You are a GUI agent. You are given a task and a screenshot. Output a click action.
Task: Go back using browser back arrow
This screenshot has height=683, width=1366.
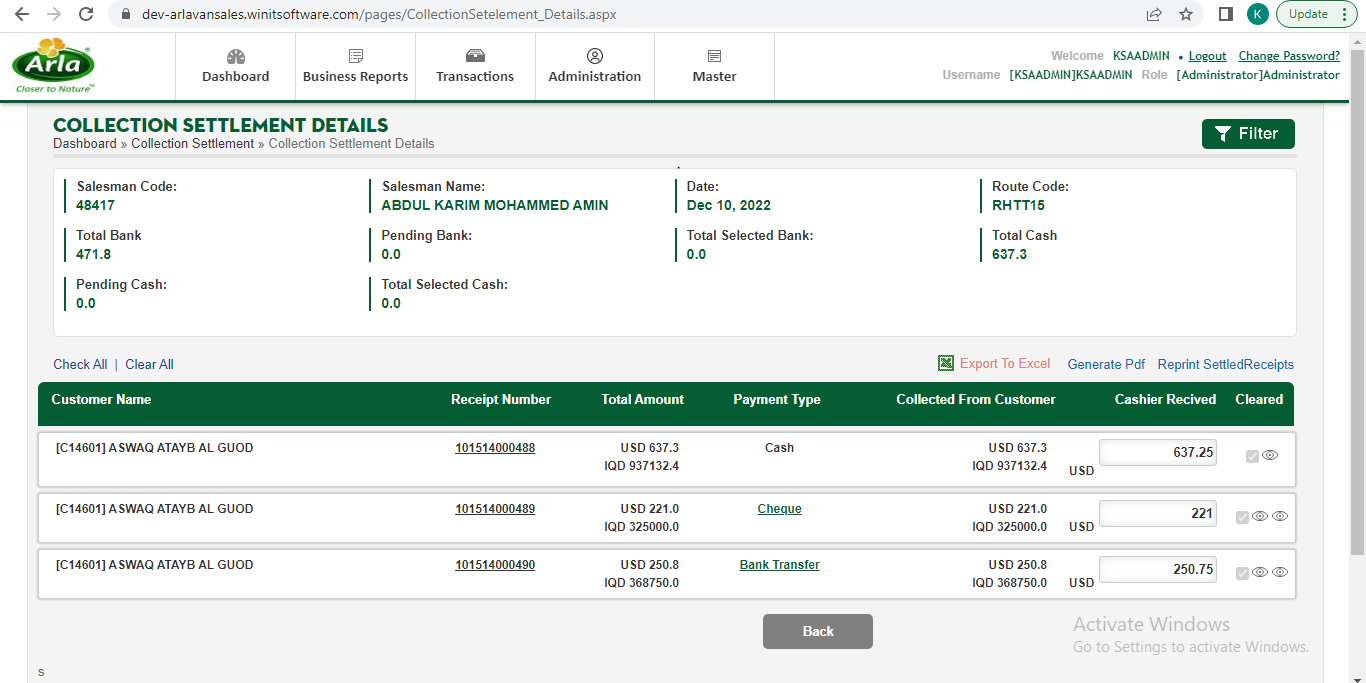click(21, 14)
